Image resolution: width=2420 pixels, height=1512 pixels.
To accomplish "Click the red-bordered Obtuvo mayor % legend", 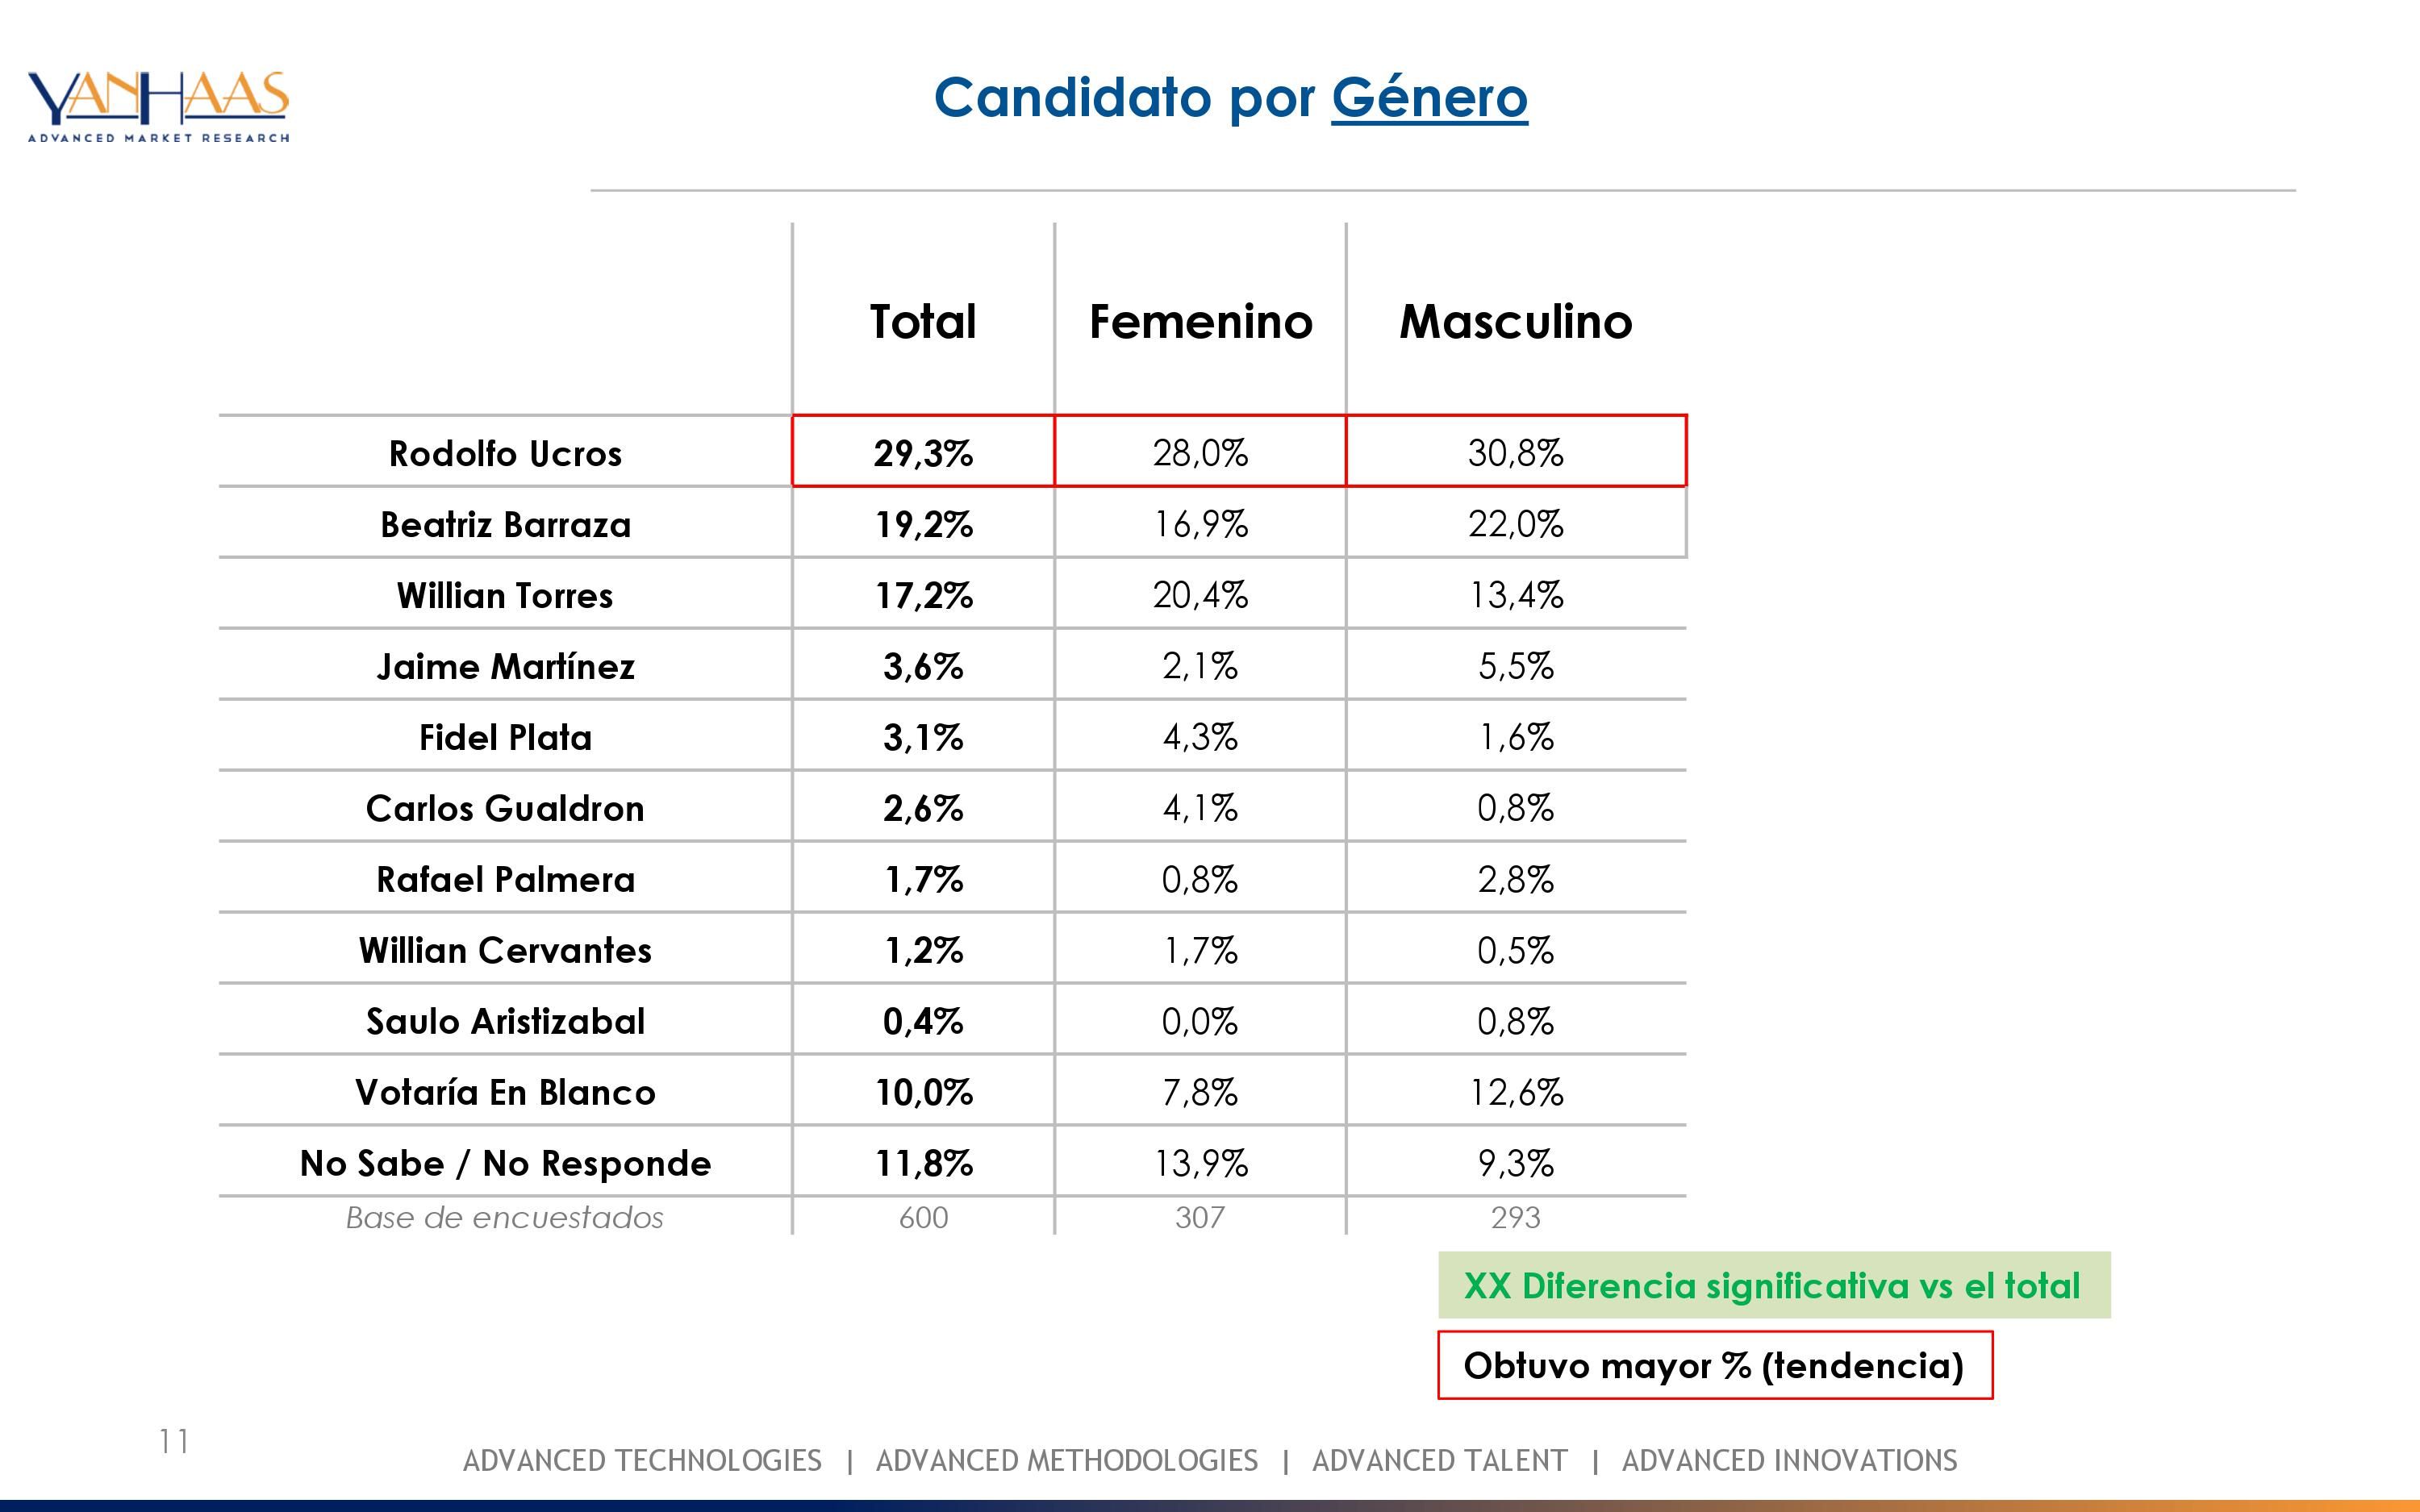I will [x=1714, y=1365].
